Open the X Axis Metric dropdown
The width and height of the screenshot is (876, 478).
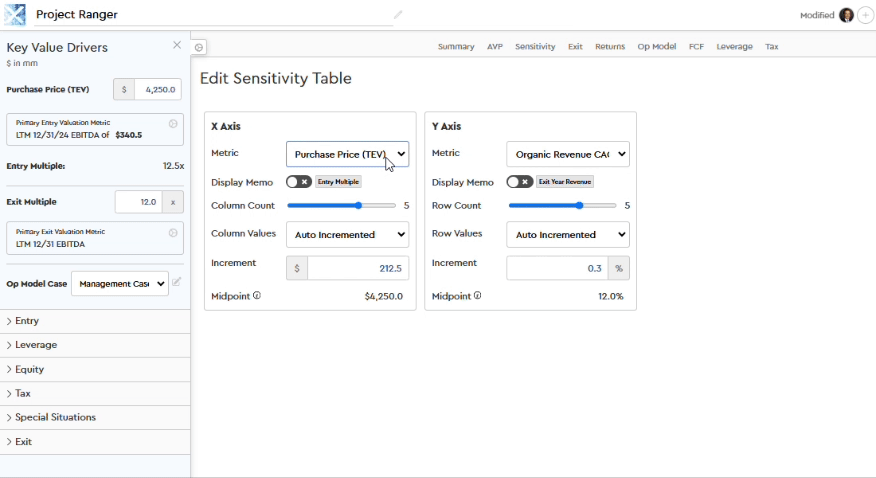[x=347, y=154]
